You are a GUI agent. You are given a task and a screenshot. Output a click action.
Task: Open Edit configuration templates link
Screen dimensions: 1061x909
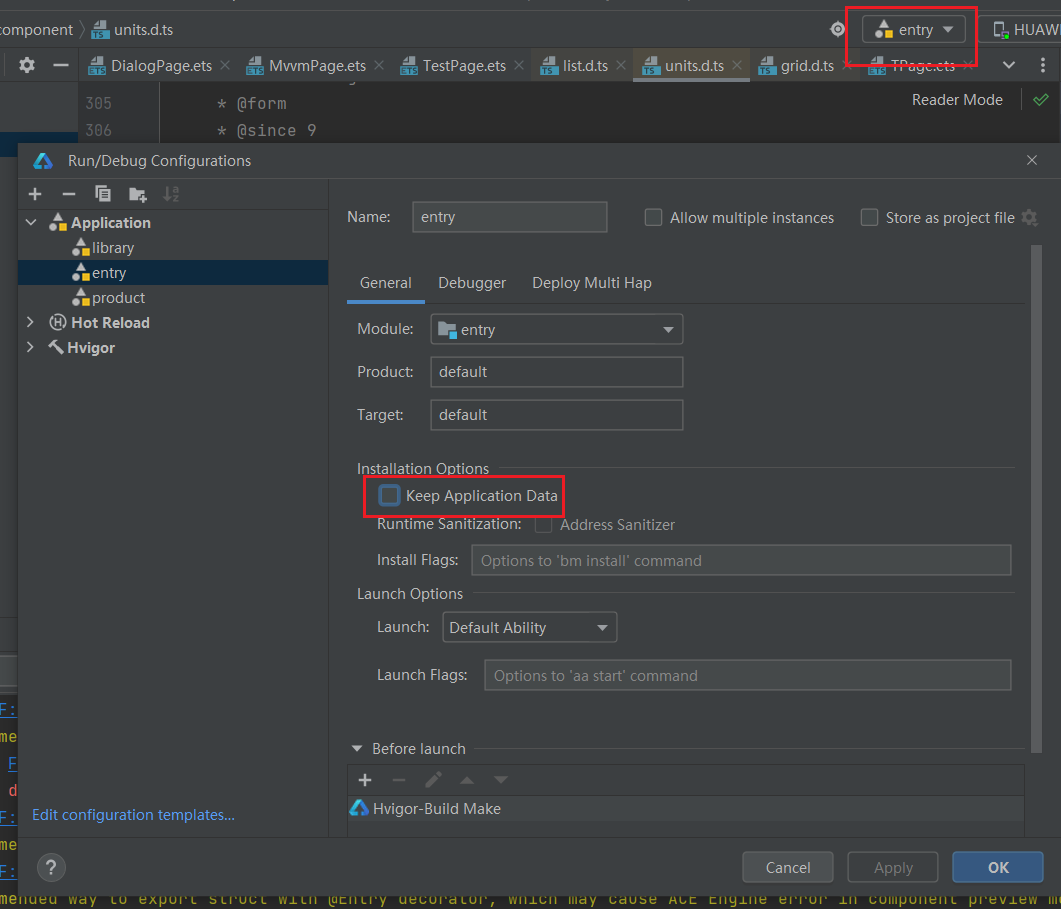133,815
